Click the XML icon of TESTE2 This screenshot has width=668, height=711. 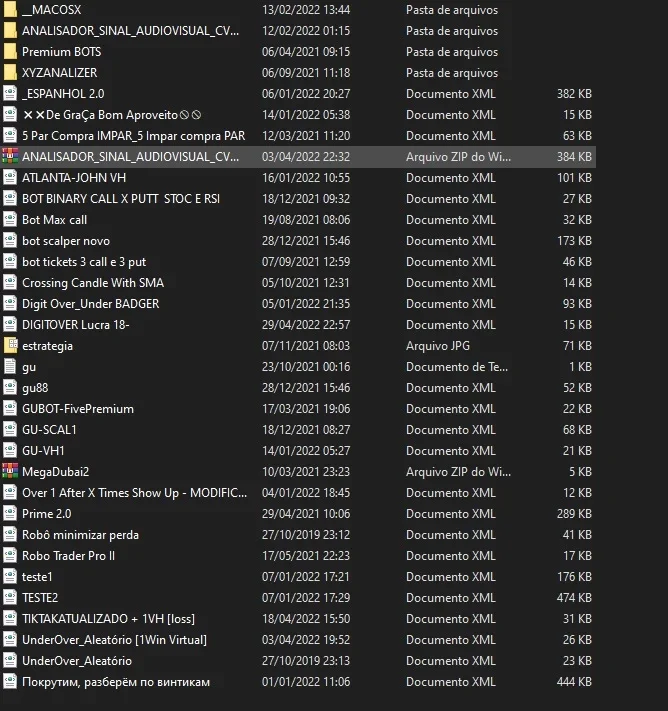[x=10, y=598]
